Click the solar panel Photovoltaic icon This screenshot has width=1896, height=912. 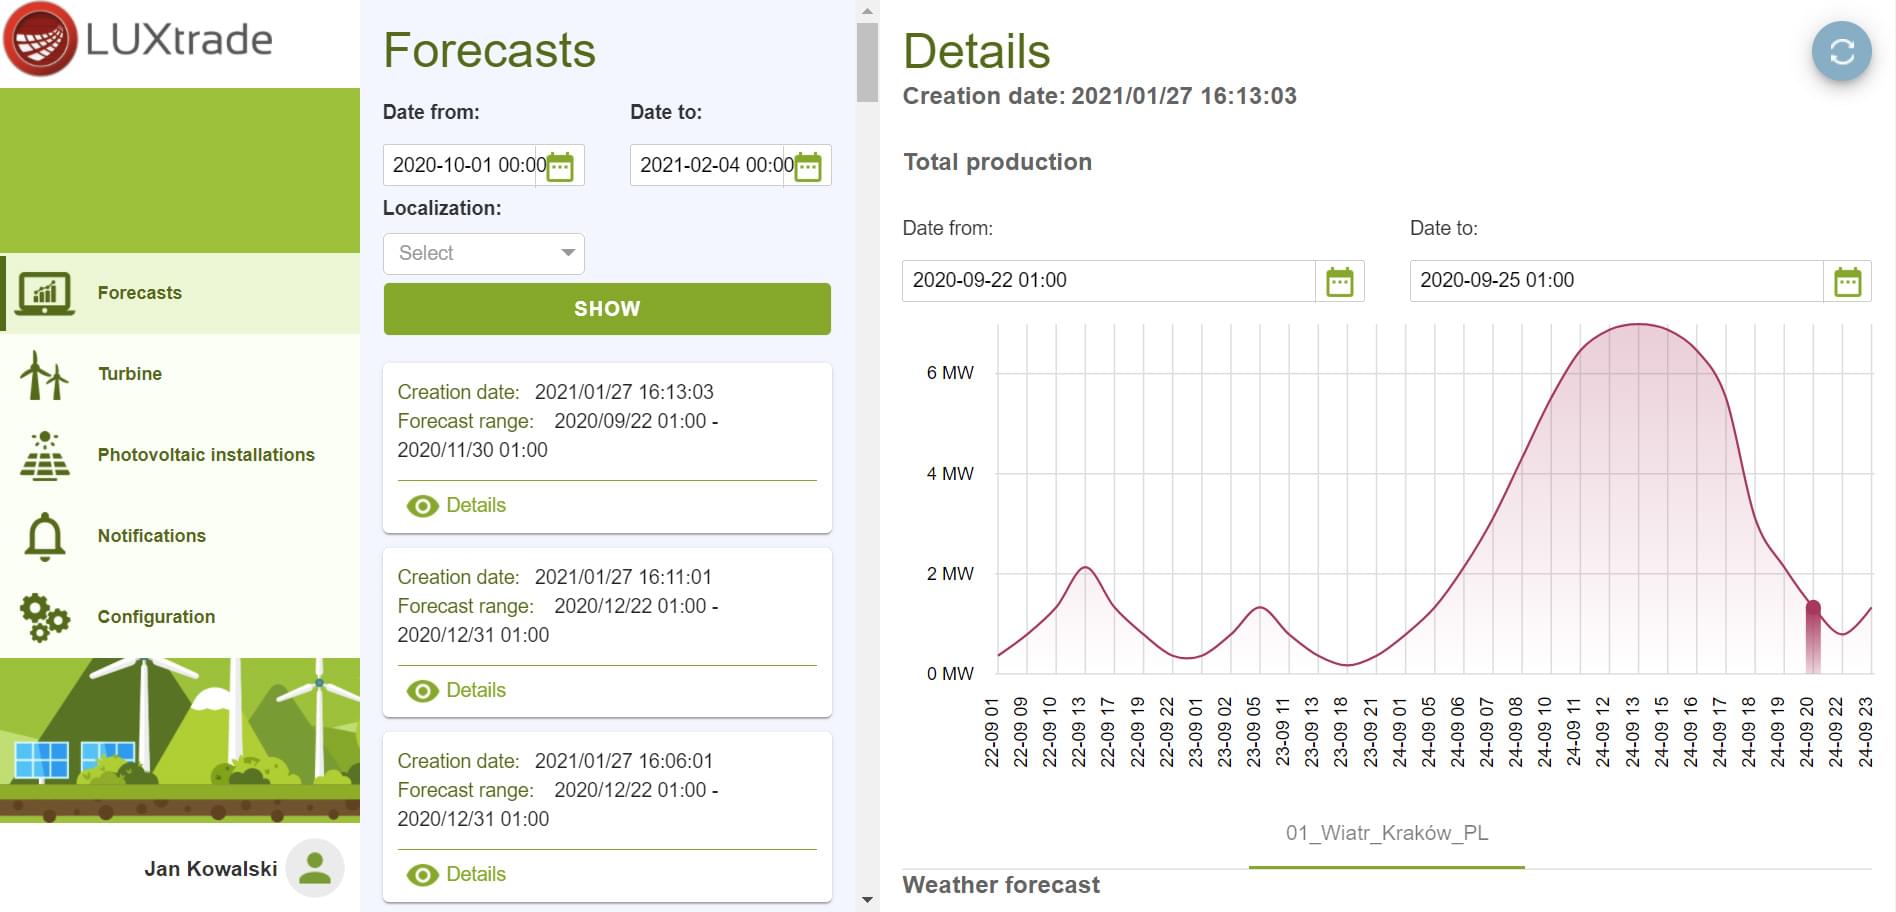pos(44,455)
